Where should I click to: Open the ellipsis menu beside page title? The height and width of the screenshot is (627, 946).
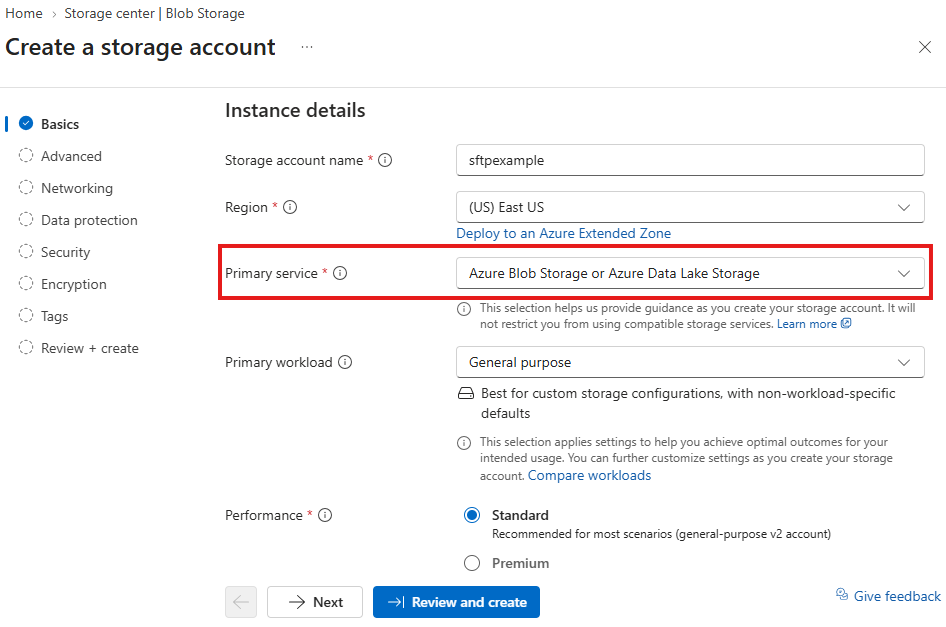point(307,47)
